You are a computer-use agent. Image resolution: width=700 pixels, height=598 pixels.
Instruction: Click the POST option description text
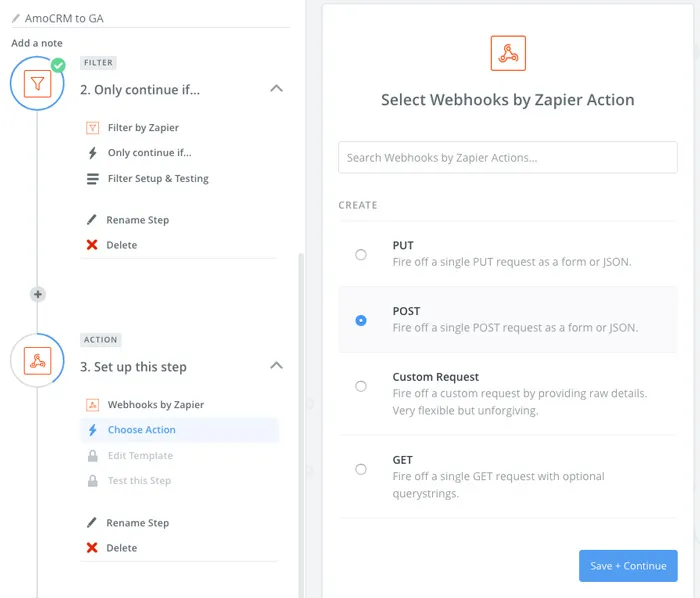click(x=515, y=328)
